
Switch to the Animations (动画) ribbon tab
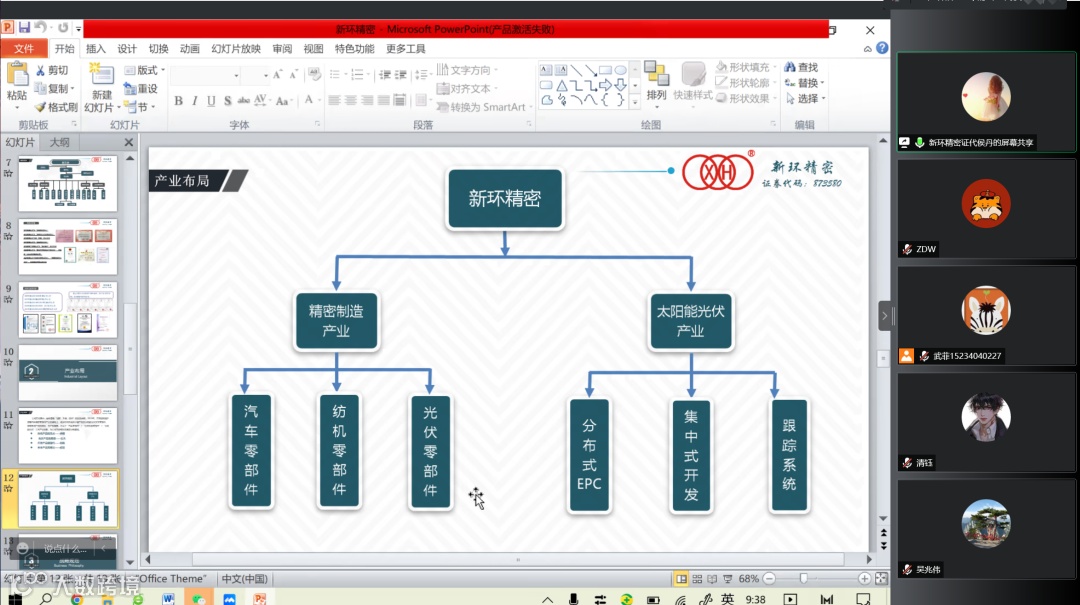click(189, 49)
